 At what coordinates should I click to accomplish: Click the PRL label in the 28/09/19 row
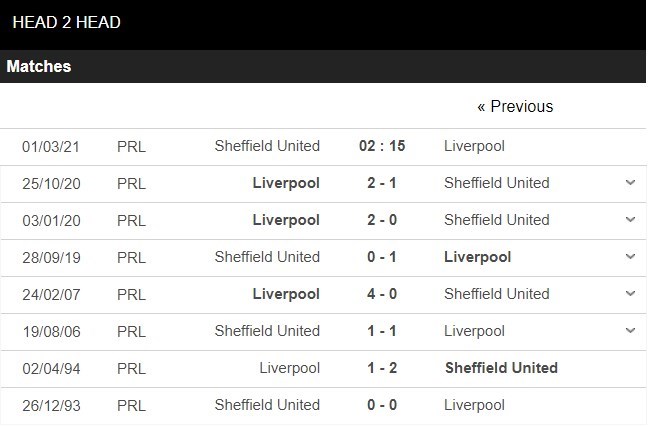[131, 257]
